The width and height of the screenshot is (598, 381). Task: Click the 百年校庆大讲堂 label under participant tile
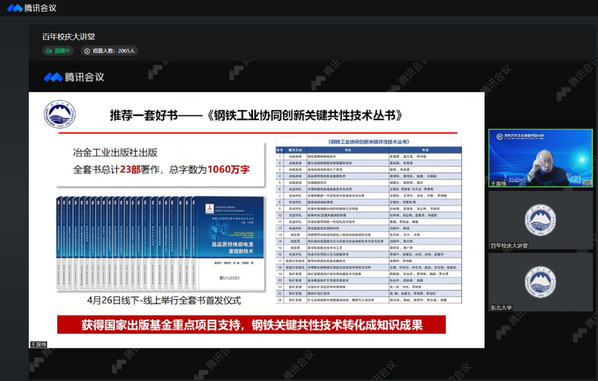click(x=509, y=245)
